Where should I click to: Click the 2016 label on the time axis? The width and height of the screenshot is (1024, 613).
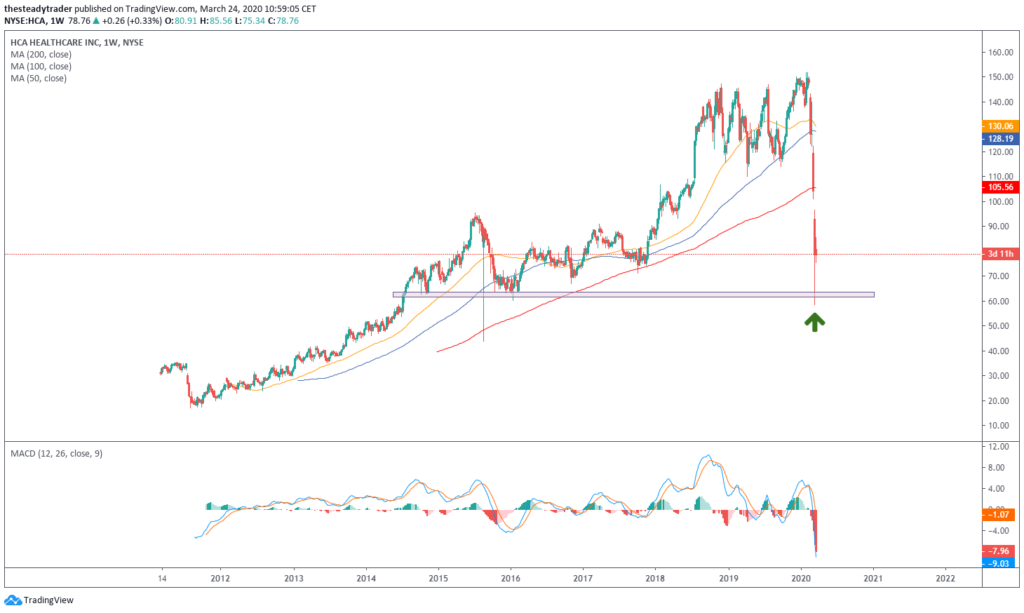pos(510,578)
